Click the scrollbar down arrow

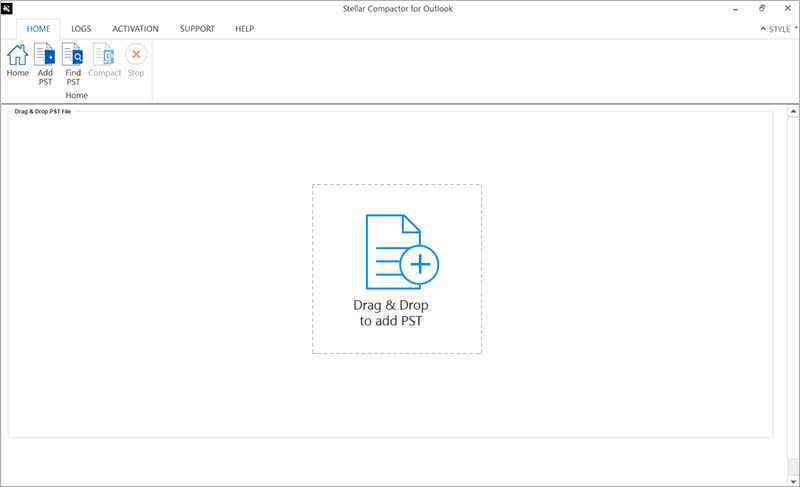(793, 481)
